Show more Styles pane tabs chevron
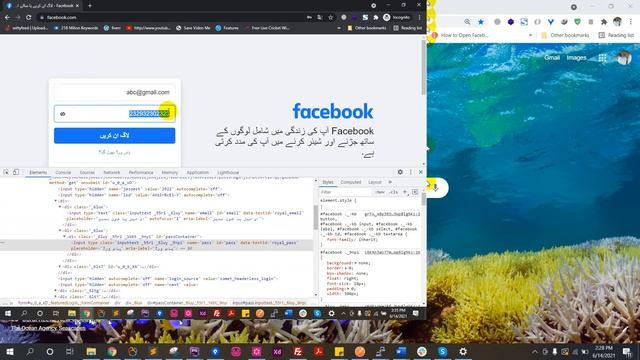The height and width of the screenshot is (360, 640). pos(390,182)
